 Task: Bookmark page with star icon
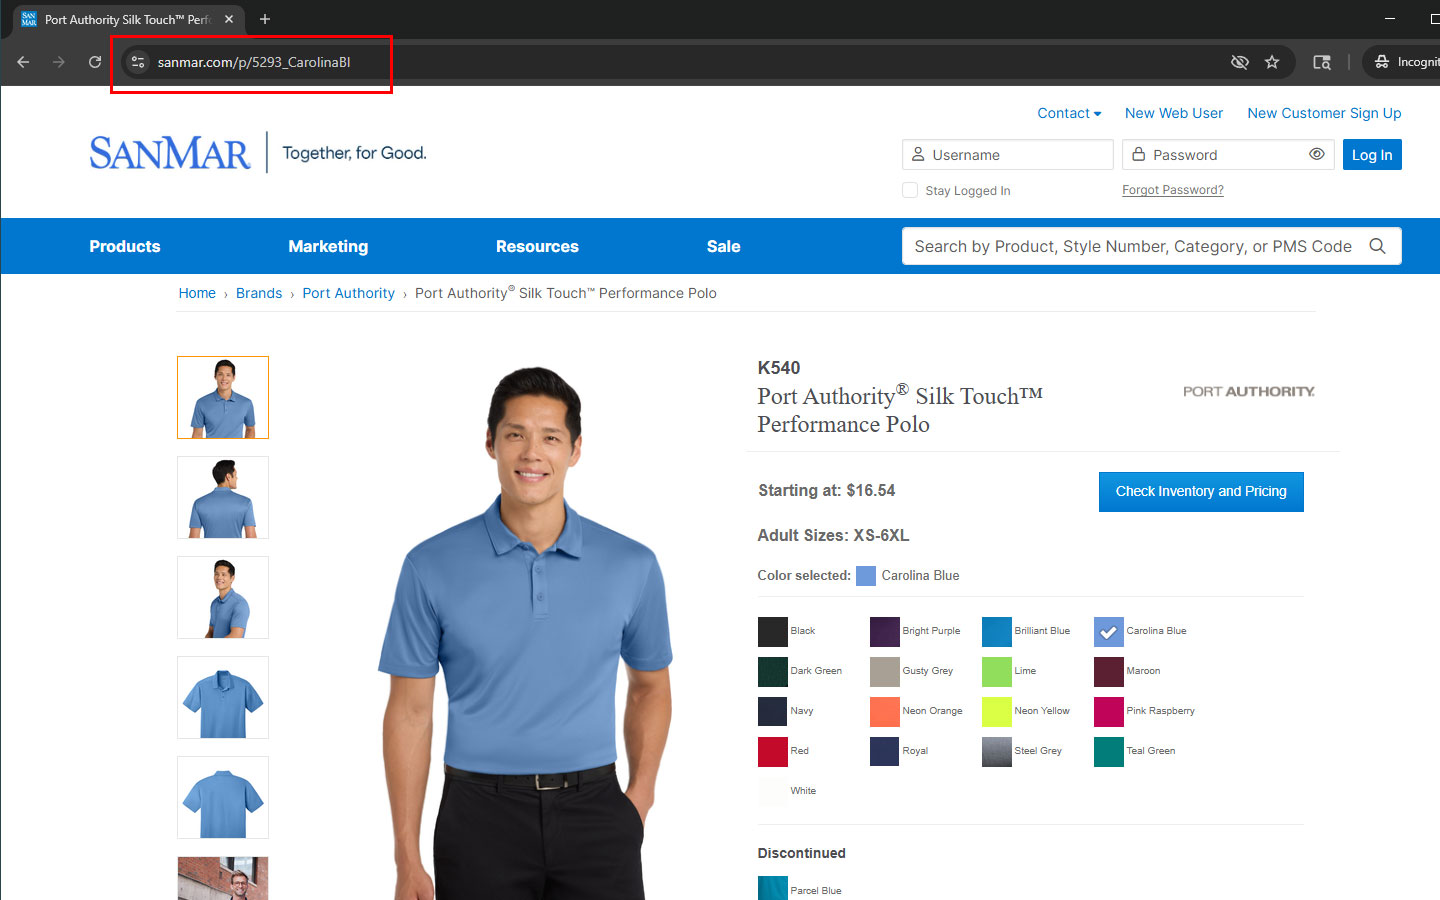pyautogui.click(x=1272, y=62)
